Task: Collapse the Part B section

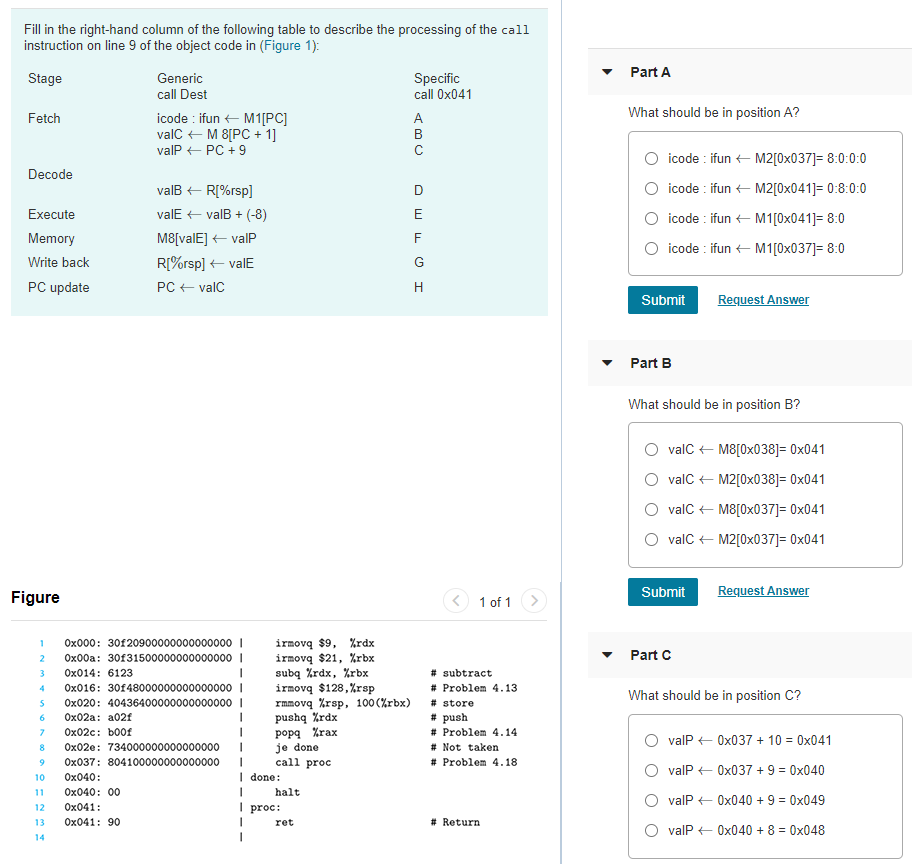Action: [x=605, y=363]
